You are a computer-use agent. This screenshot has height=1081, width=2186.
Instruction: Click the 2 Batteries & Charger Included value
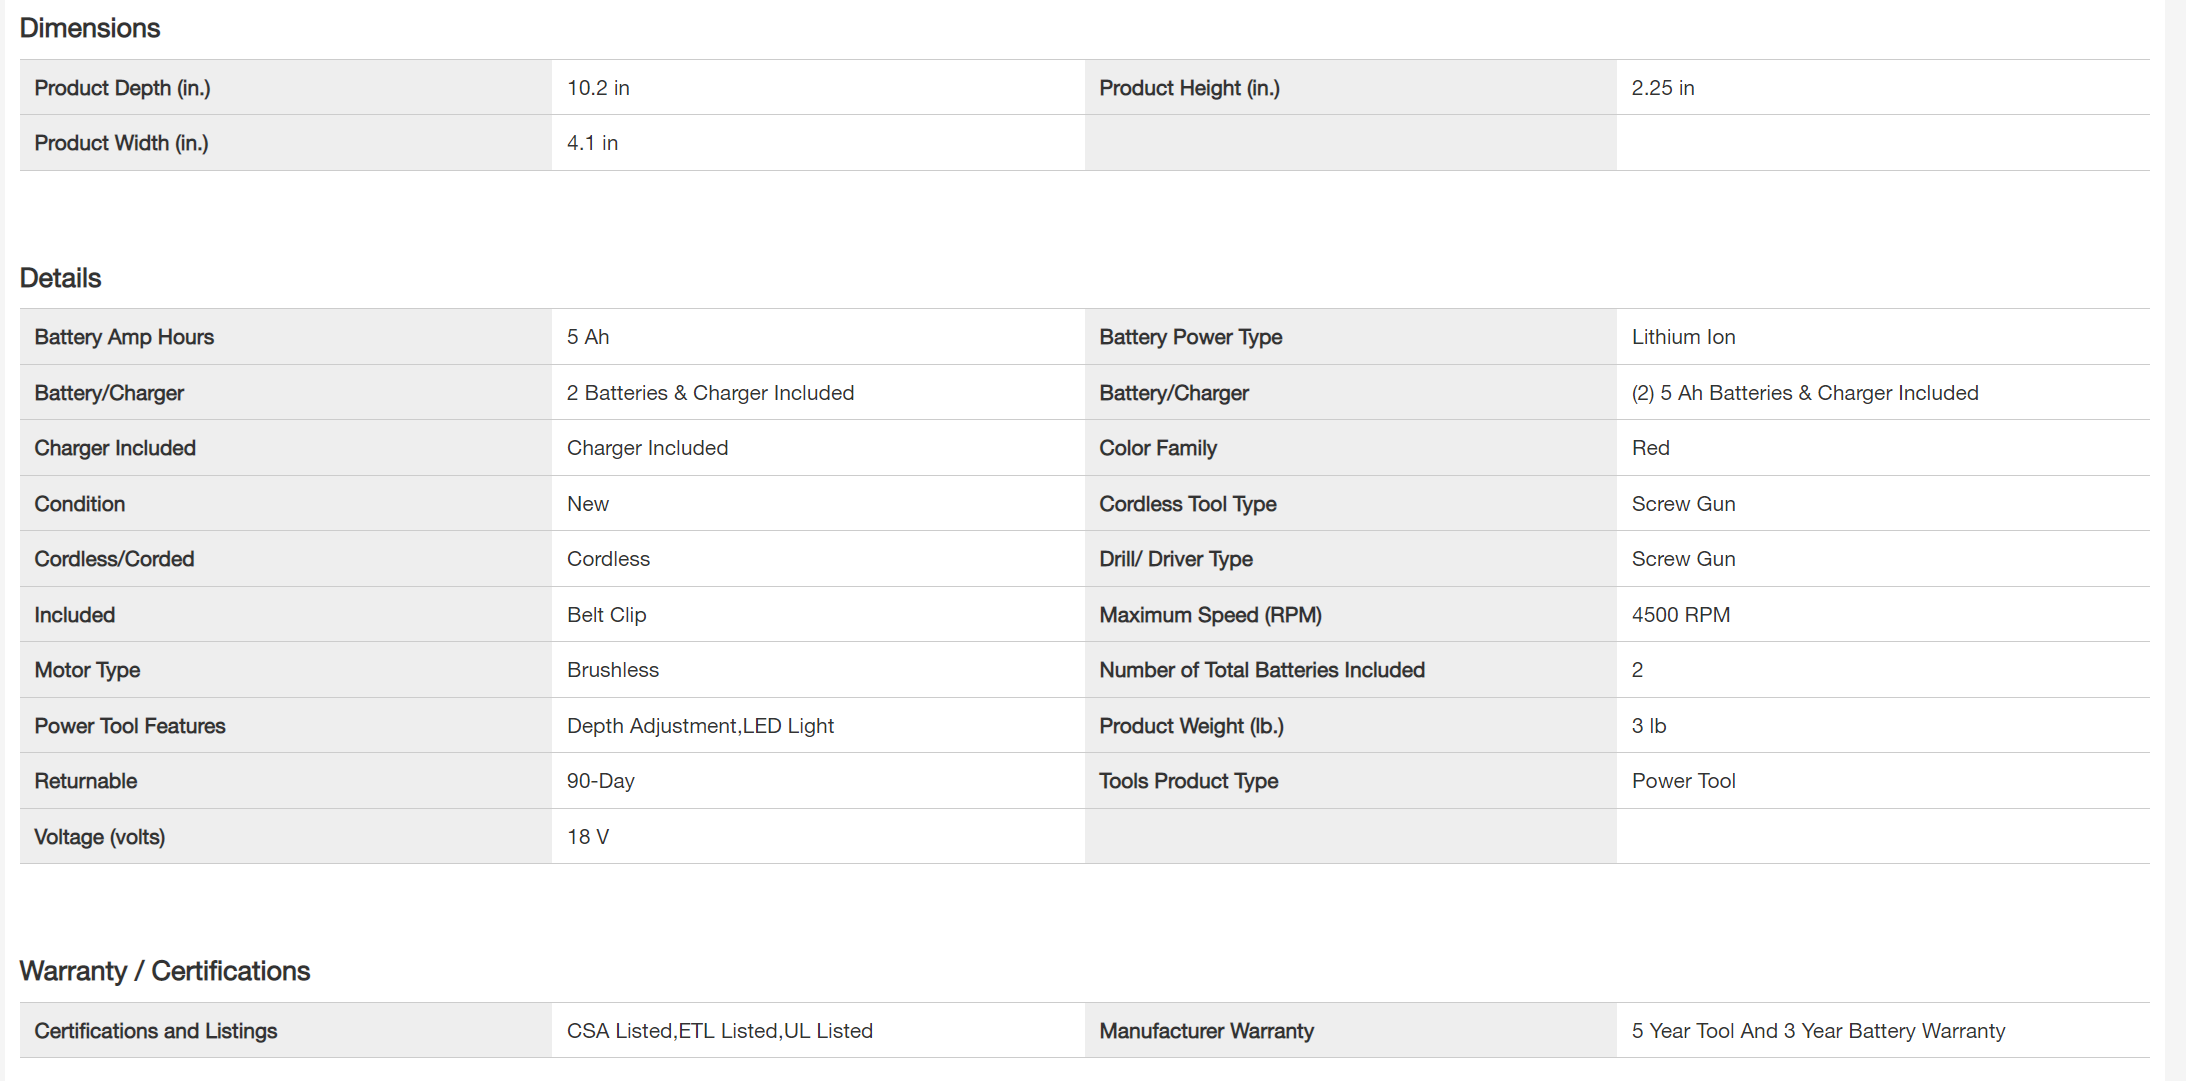click(710, 393)
